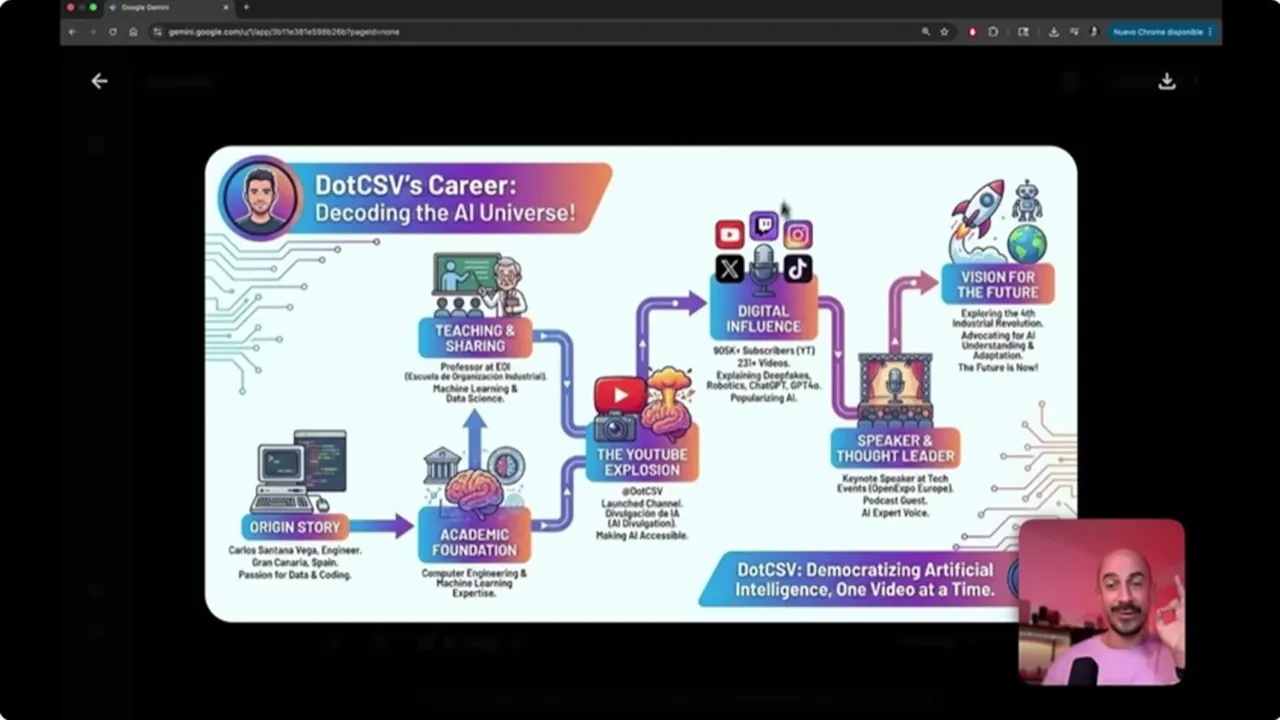Close the Google Gemini tab
The image size is (1280, 720).
[226, 7]
